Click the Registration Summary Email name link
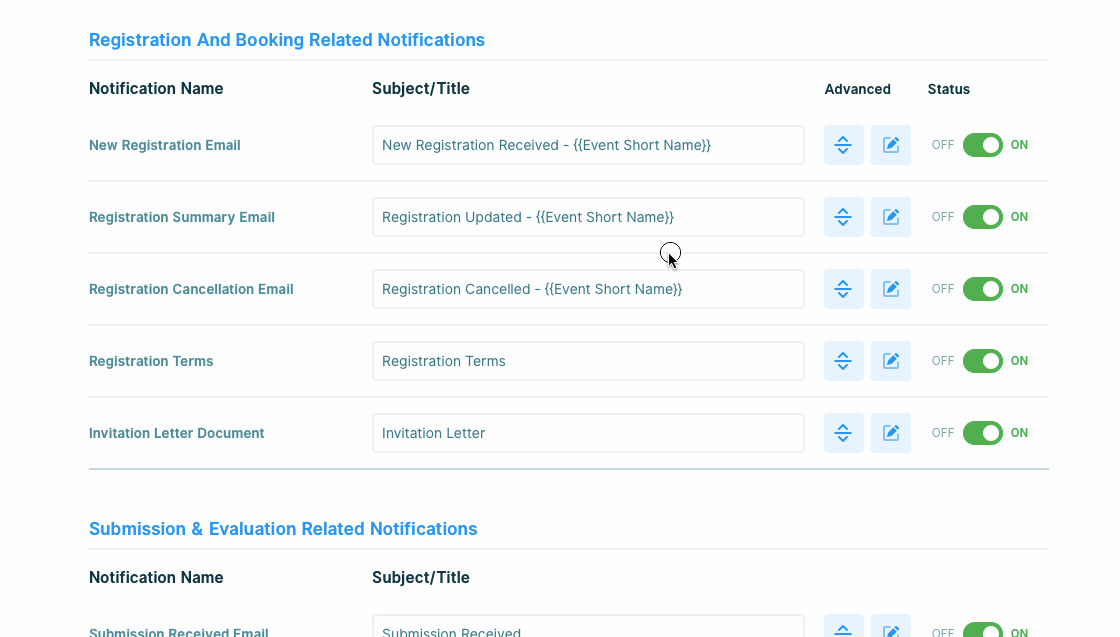The height and width of the screenshot is (637, 1120). pyautogui.click(x=181, y=217)
